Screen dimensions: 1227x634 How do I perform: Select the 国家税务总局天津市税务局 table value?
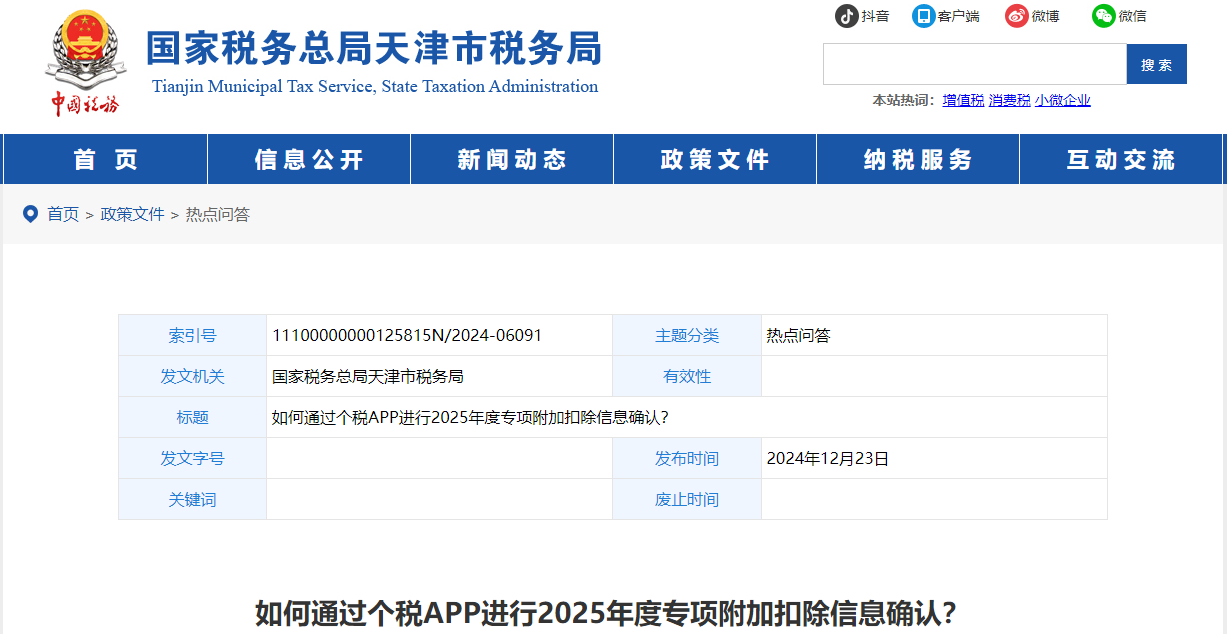click(368, 377)
